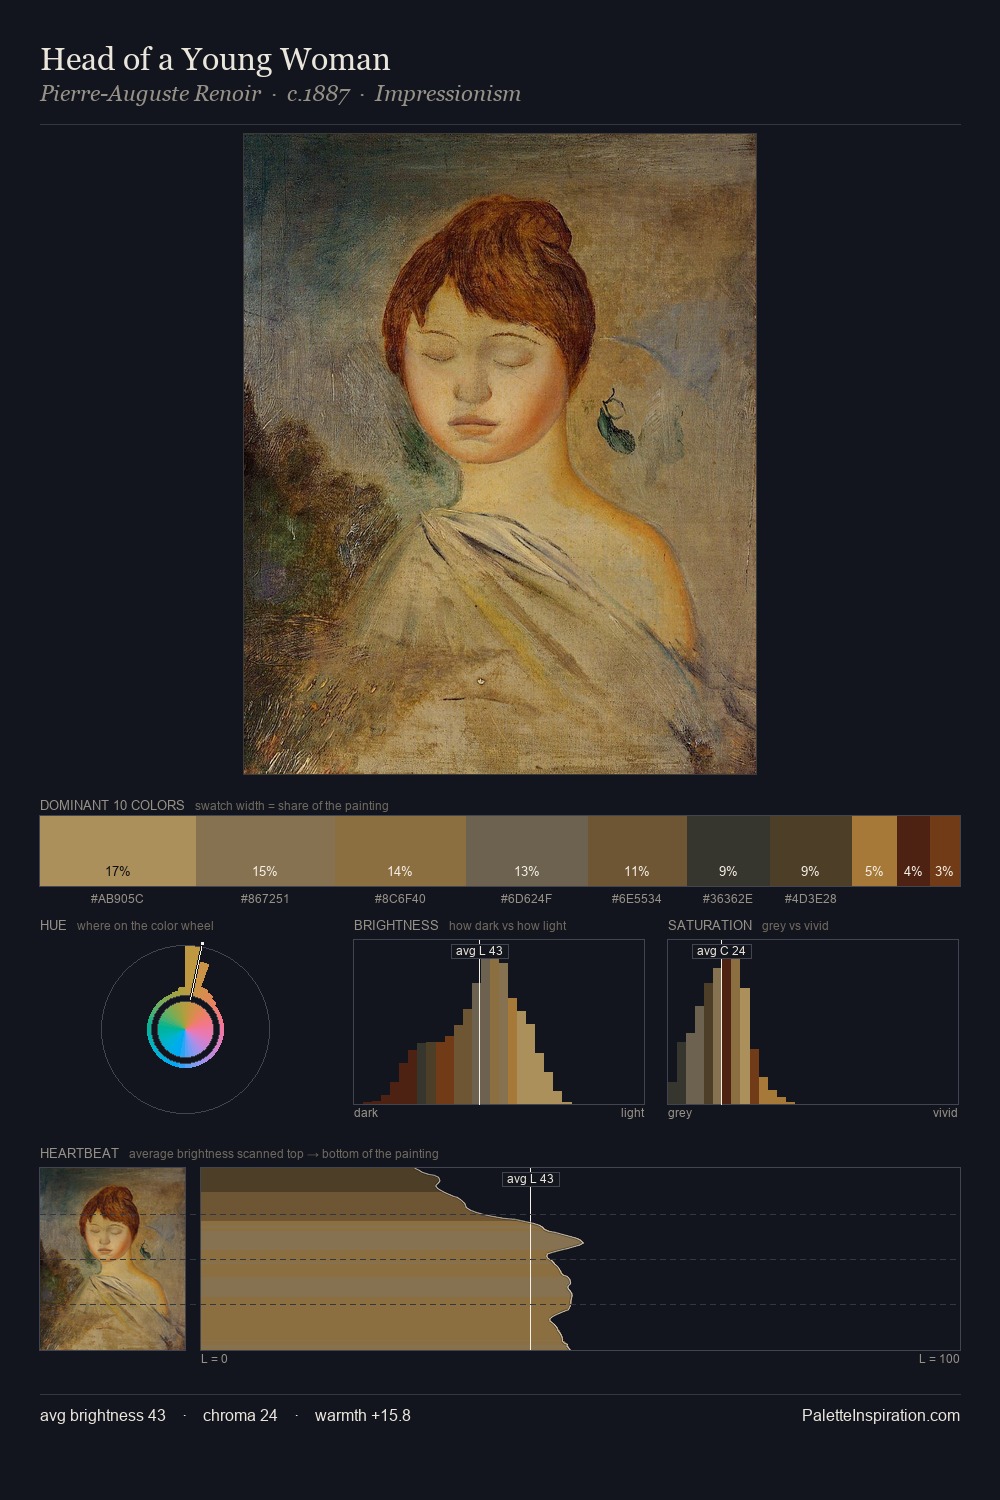Viewport: 1000px width, 1500px height.
Task: Click hex code '#8C6F40' label
Action: pyautogui.click(x=400, y=898)
